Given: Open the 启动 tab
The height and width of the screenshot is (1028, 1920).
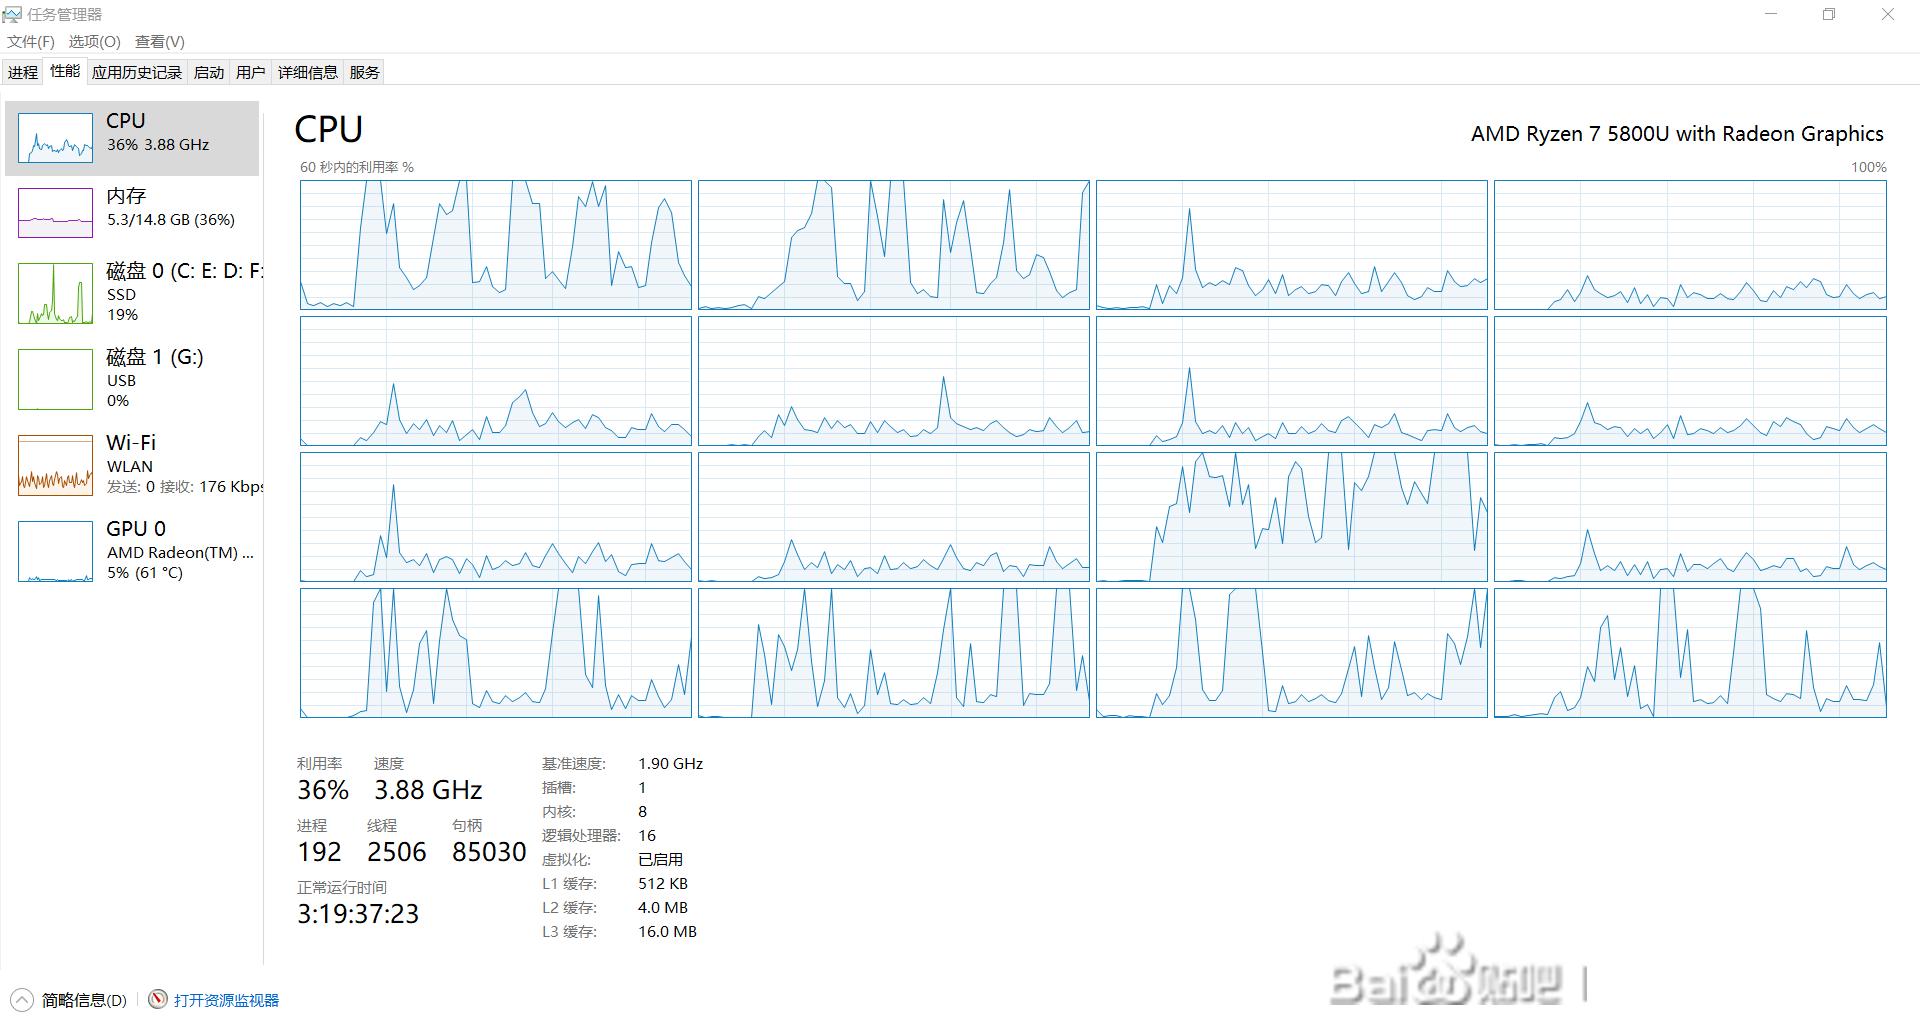Looking at the screenshot, I should pos(208,72).
